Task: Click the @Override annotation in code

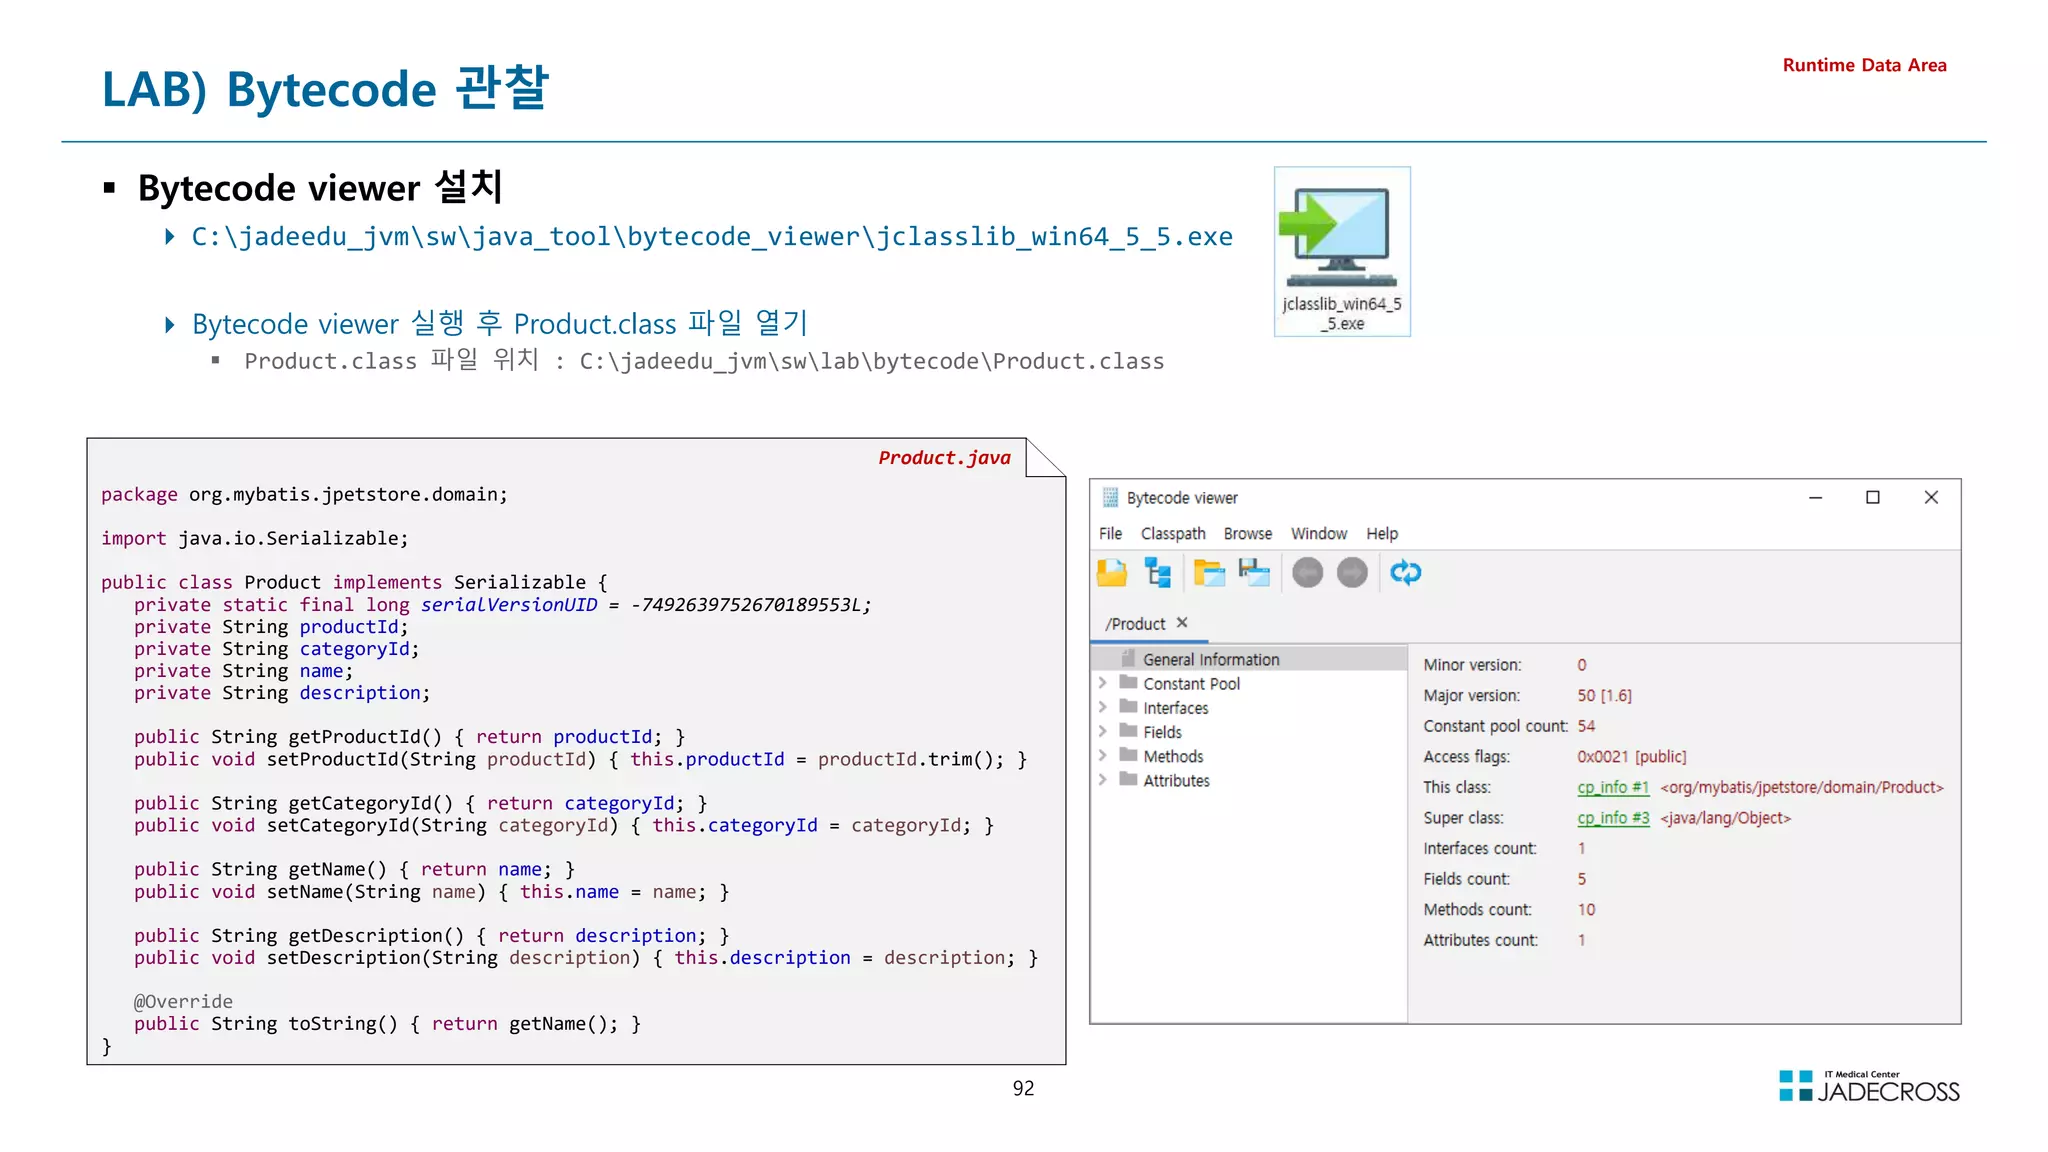Action: coord(183,1002)
